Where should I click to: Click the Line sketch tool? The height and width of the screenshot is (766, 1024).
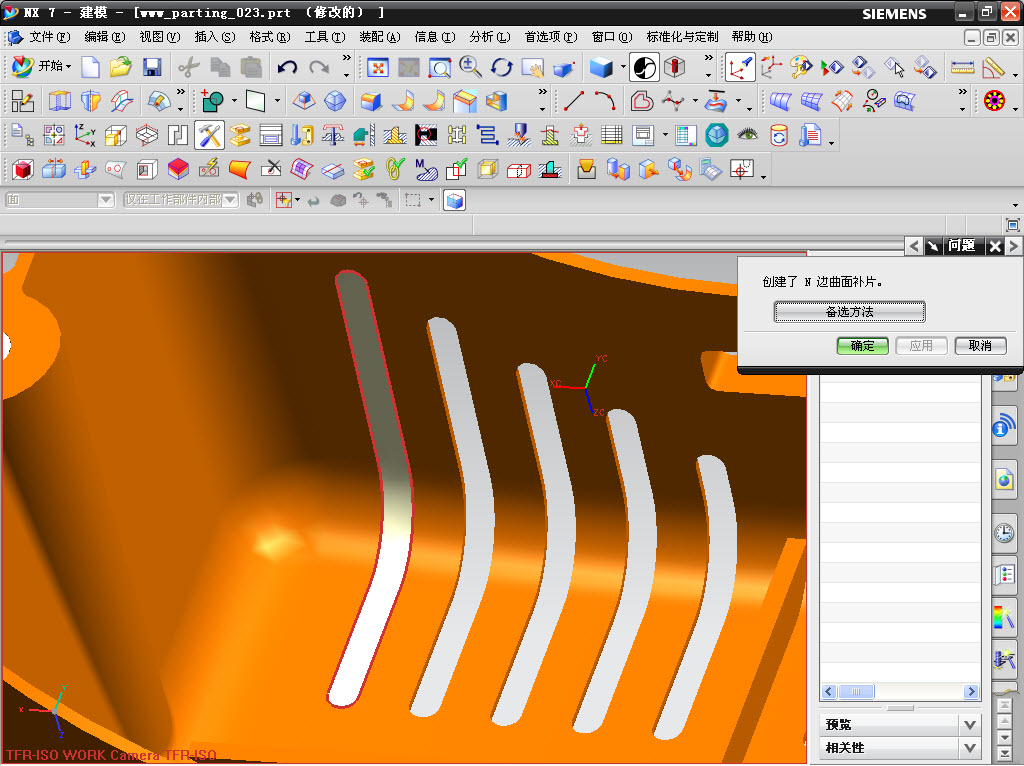click(x=574, y=101)
